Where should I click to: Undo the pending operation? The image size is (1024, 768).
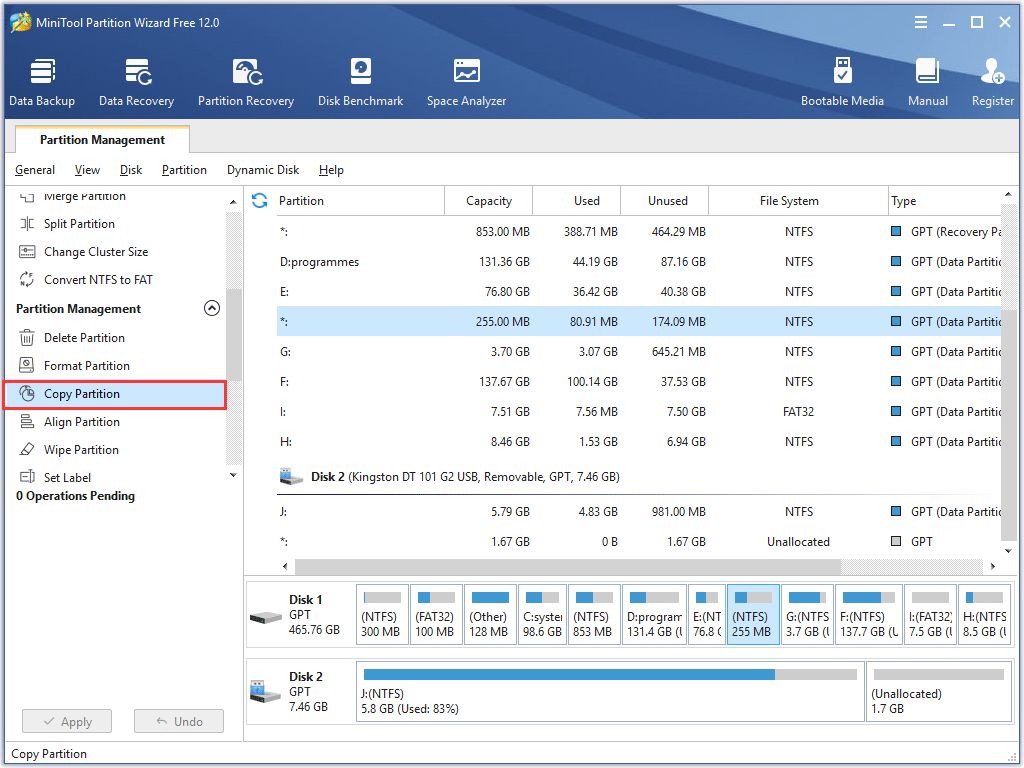[178, 721]
